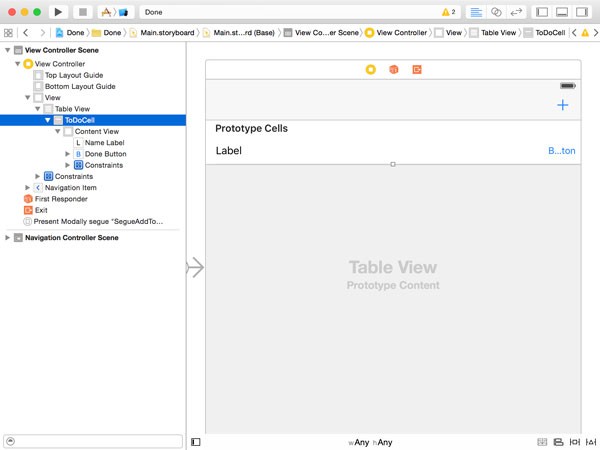Select the B...ton button in prototype cell
This screenshot has height=450, width=600.
coord(562,151)
